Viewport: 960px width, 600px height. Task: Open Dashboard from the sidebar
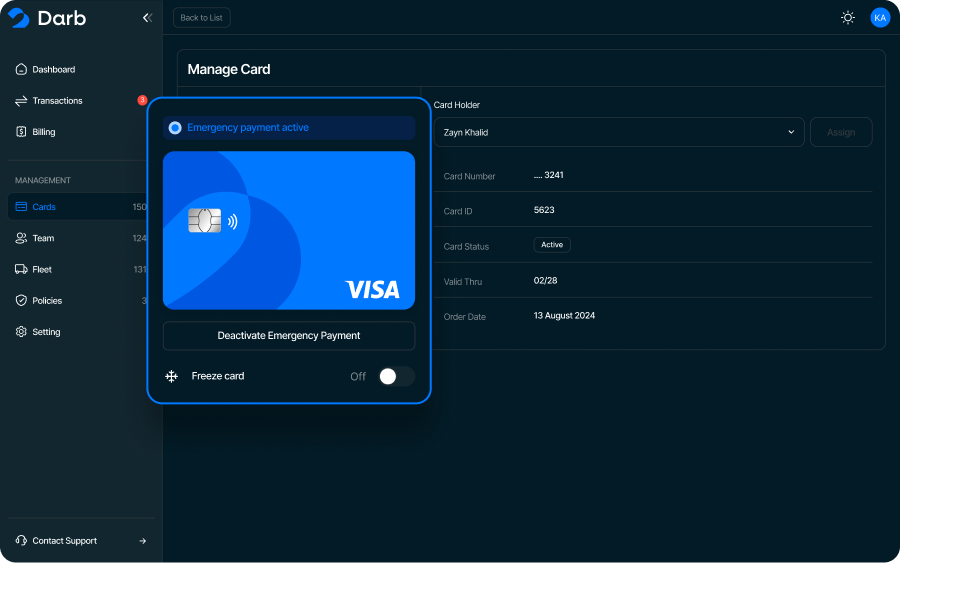(x=53, y=70)
